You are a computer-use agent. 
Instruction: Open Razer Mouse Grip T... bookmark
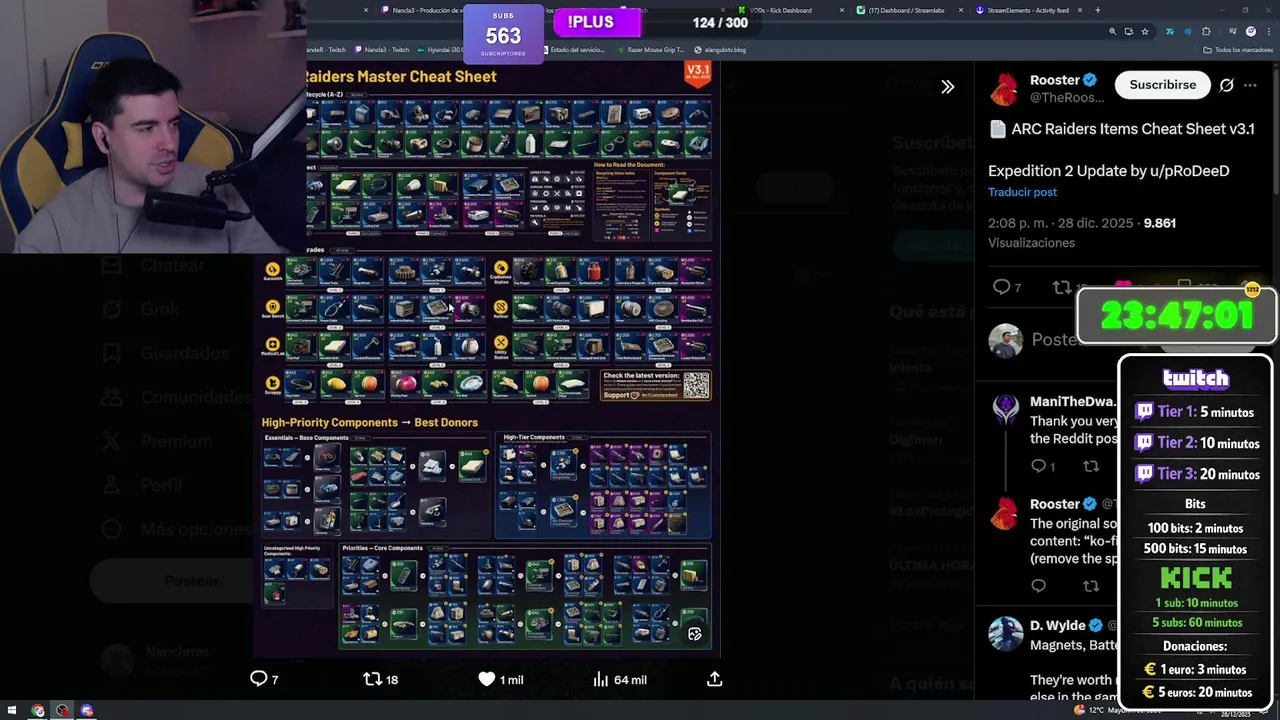pos(650,50)
